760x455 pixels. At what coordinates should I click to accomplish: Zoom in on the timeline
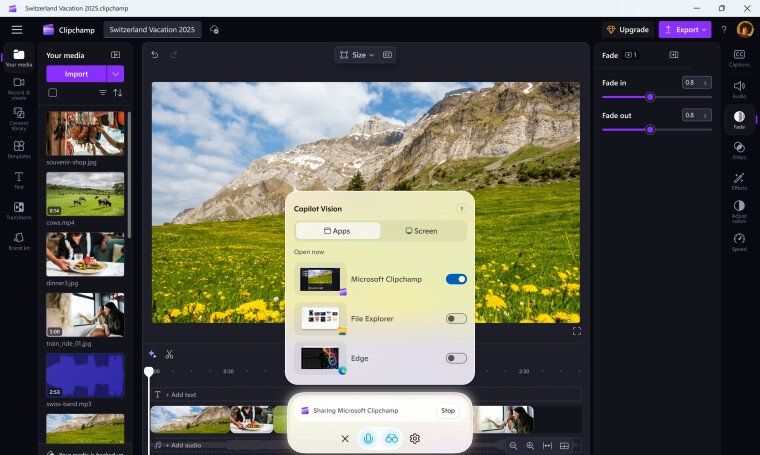pyautogui.click(x=530, y=446)
